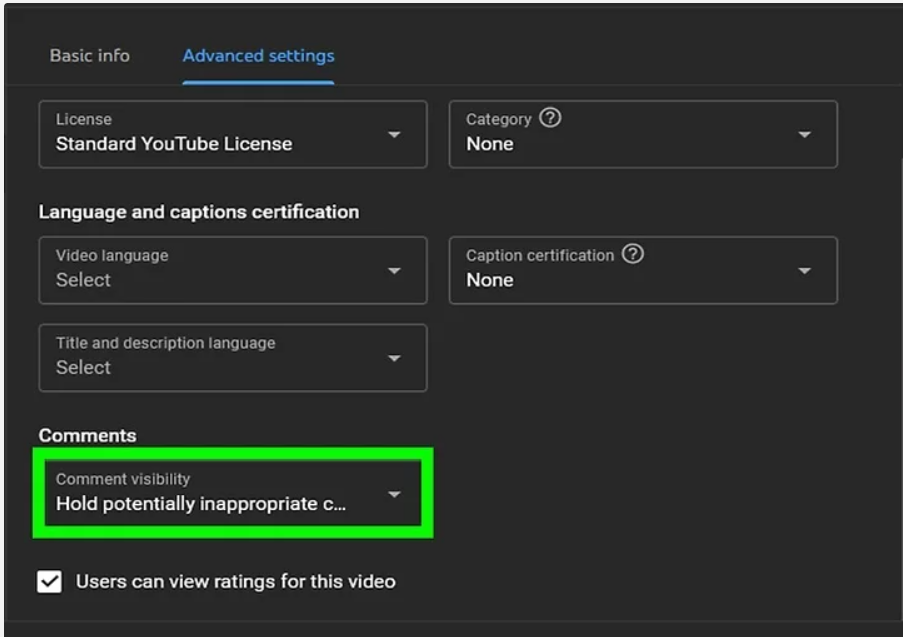
Task: Open the License dropdown
Action: point(233,134)
